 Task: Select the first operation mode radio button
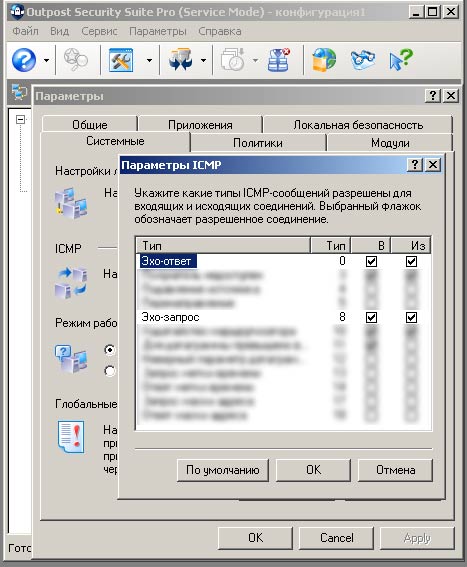pyautogui.click(x=110, y=350)
